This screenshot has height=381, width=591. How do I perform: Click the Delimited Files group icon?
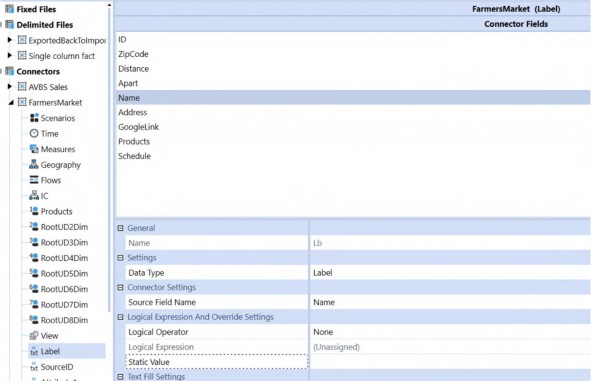point(9,24)
